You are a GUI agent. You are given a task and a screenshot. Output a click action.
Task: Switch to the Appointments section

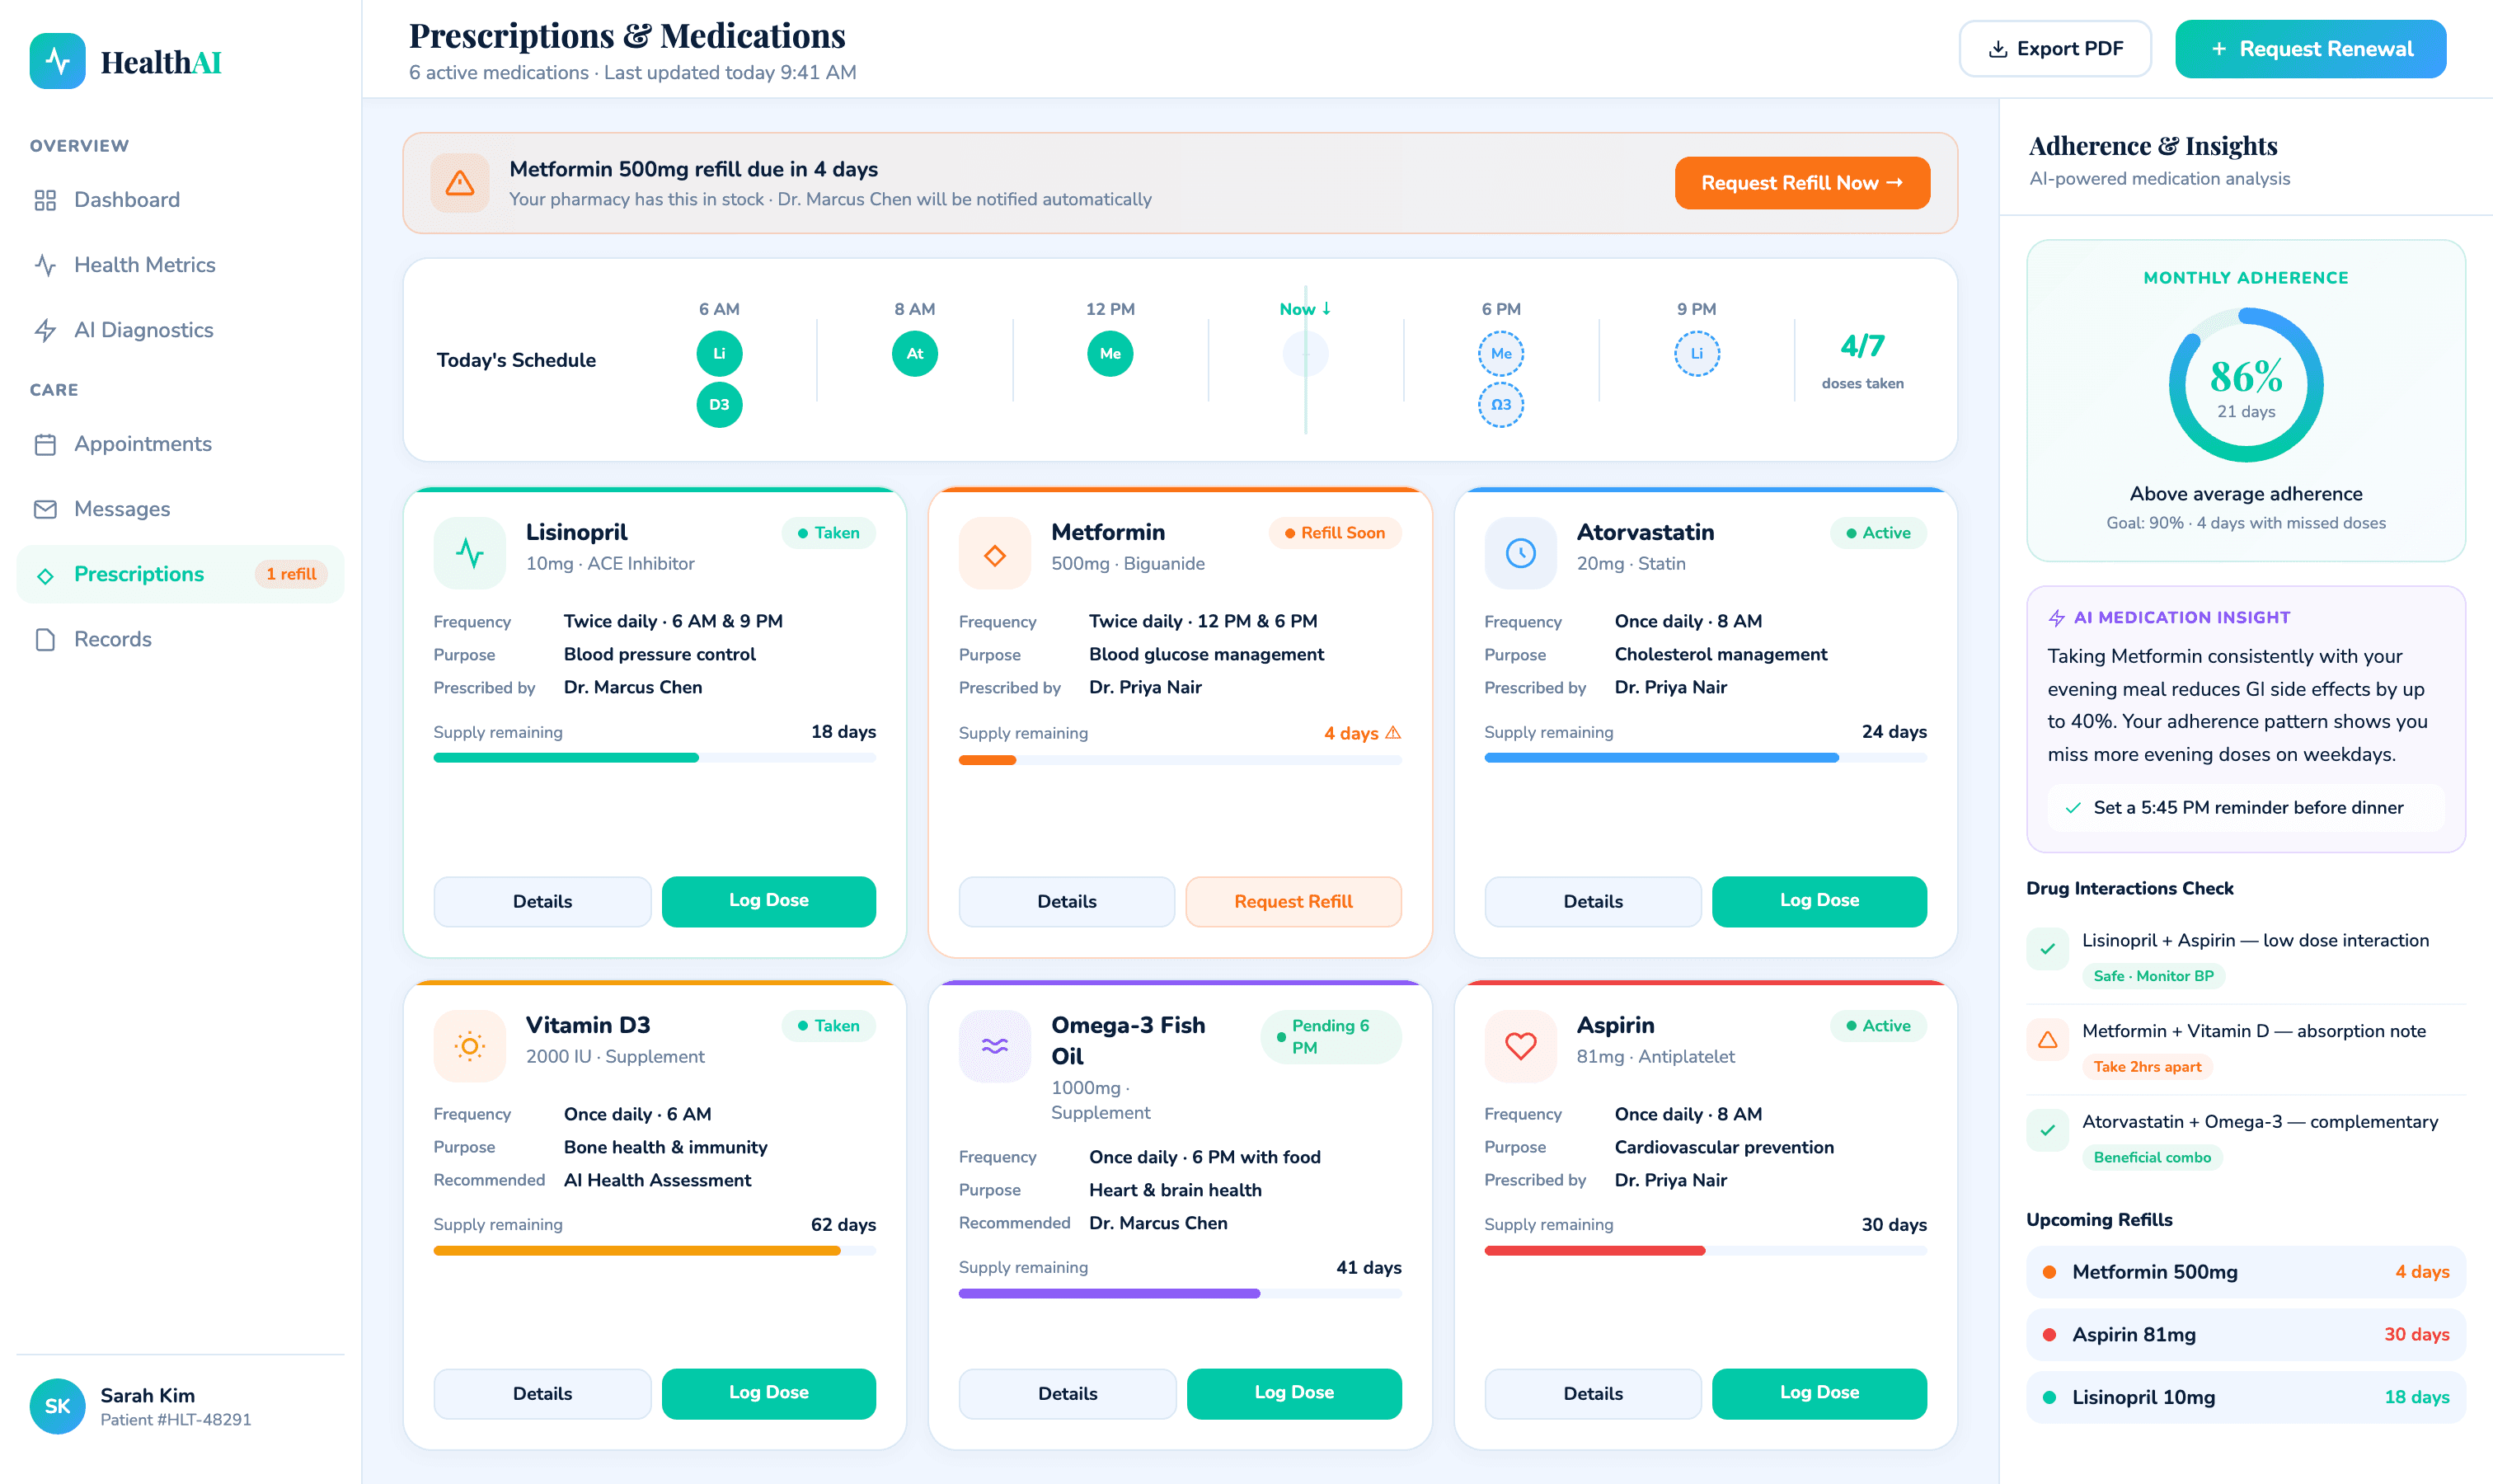tap(142, 444)
